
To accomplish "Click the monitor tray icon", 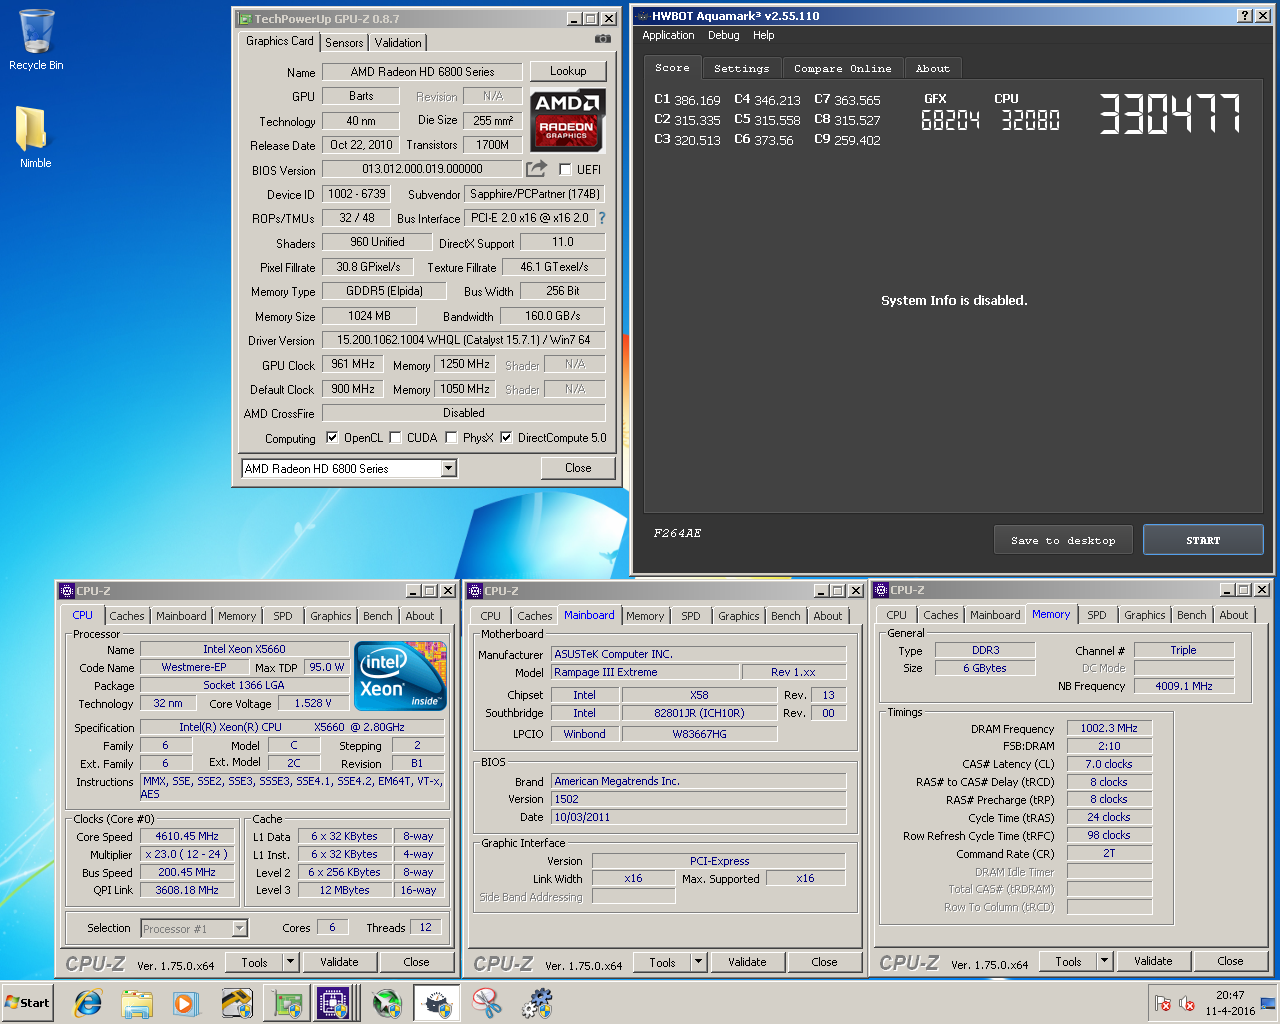I will pyautogui.click(x=1267, y=1003).
